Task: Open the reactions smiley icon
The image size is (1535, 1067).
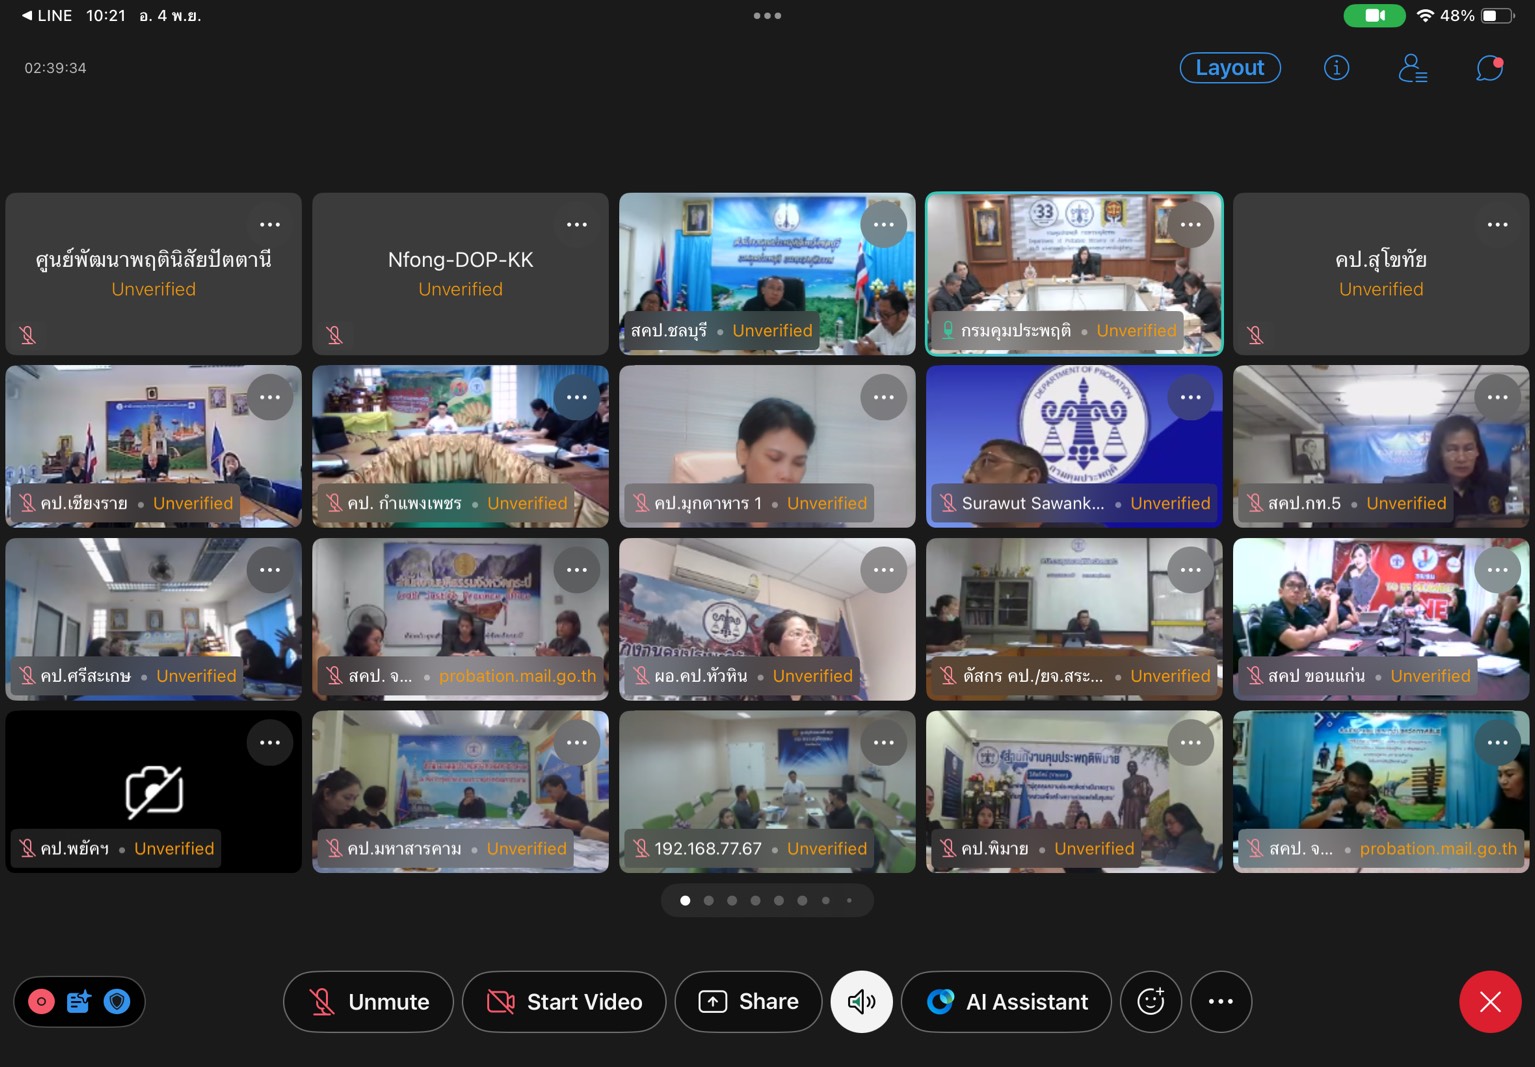Action: point(1151,1001)
